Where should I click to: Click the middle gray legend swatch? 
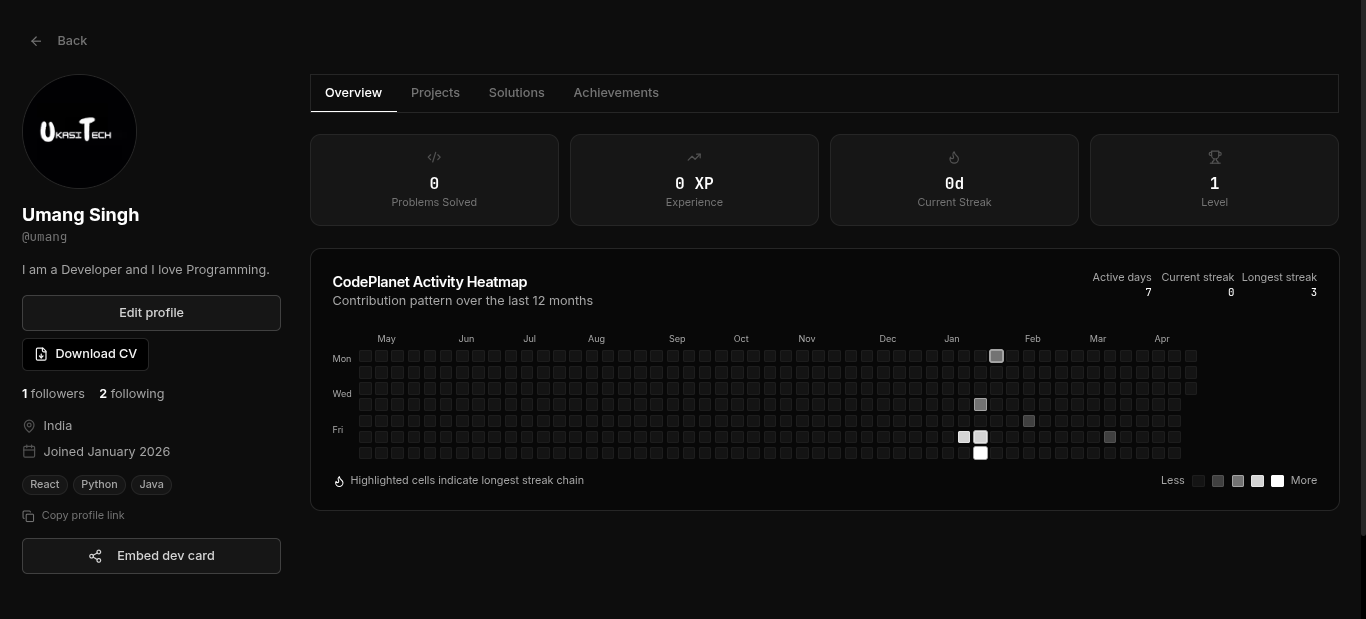1238,481
